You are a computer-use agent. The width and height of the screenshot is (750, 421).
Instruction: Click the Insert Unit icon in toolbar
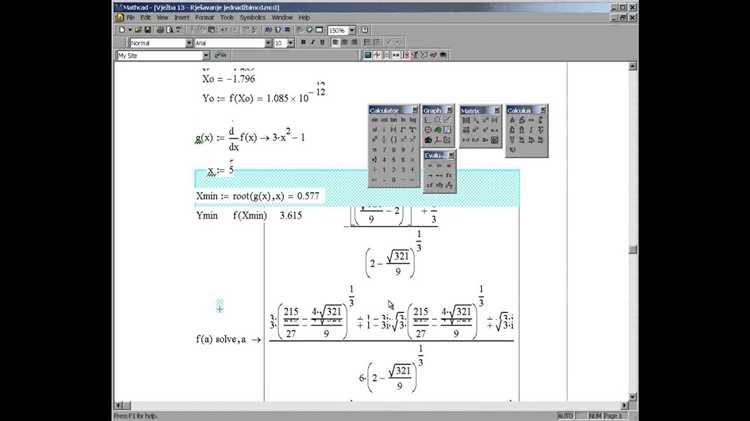pos(278,30)
